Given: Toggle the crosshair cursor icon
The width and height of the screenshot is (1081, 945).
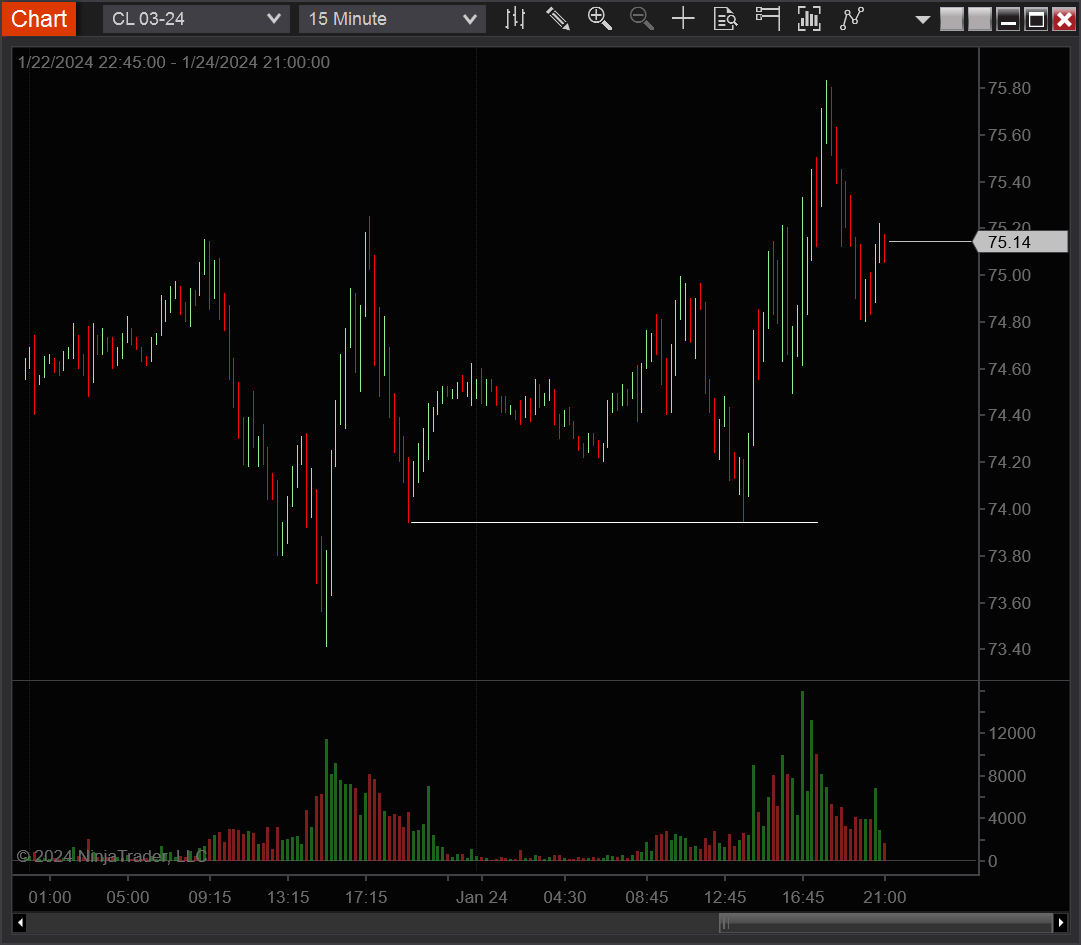Looking at the screenshot, I should click(x=683, y=19).
